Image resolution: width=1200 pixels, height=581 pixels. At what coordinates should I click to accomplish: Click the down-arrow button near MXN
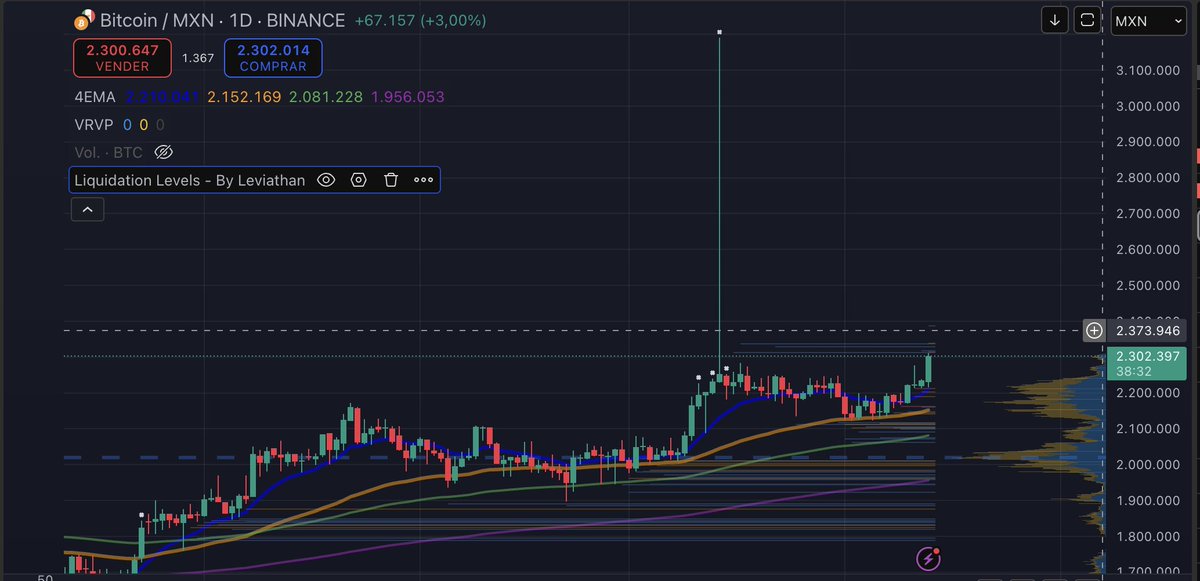pyautogui.click(x=1053, y=20)
